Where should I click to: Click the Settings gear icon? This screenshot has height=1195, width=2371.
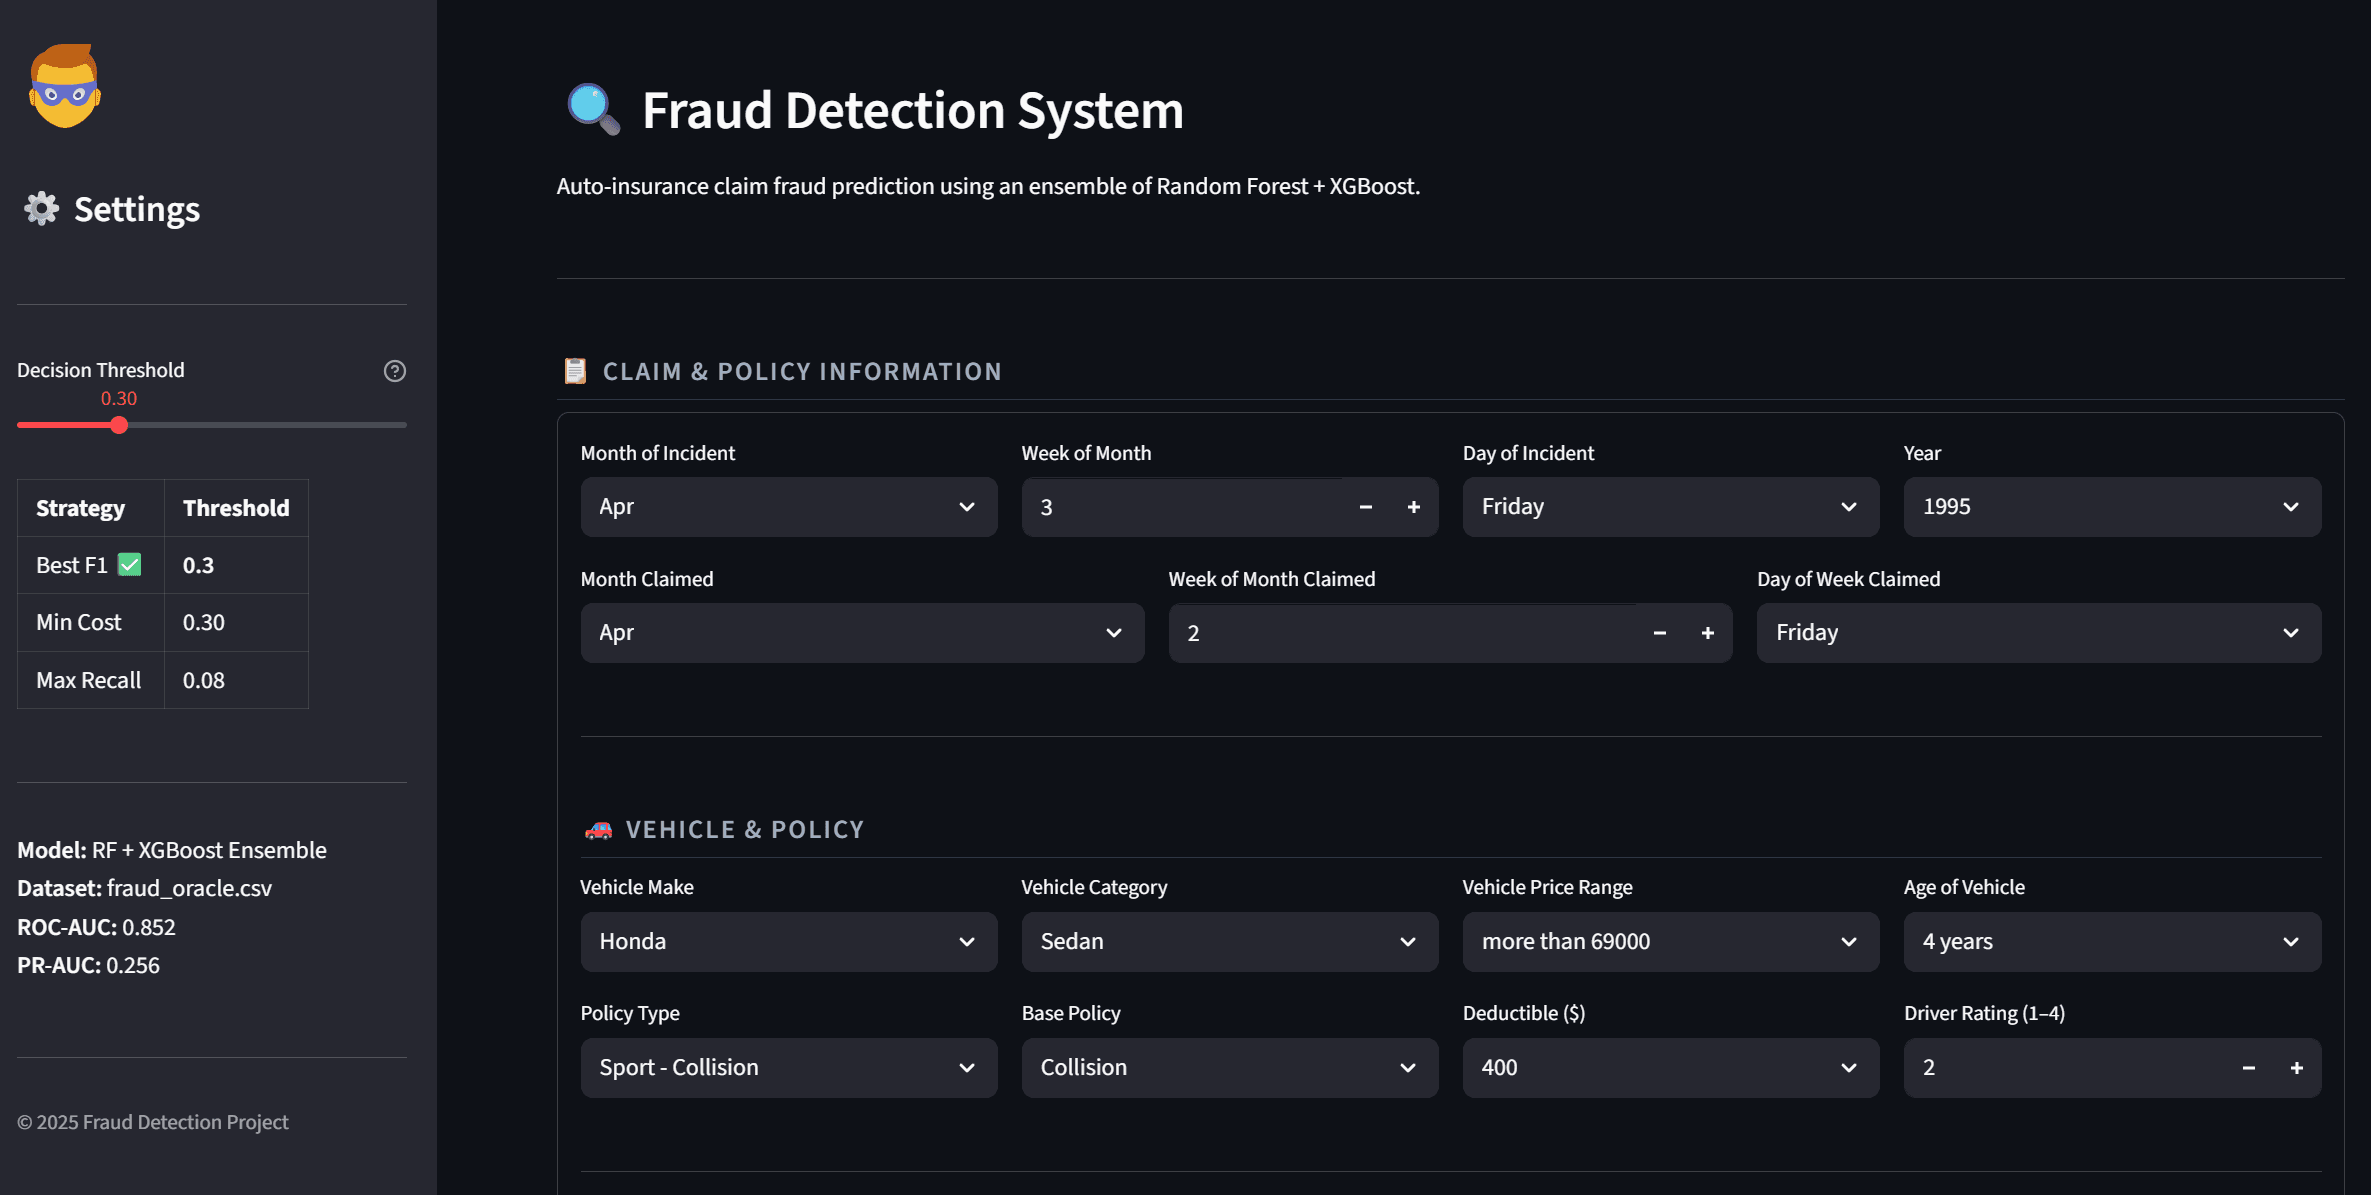coord(41,209)
